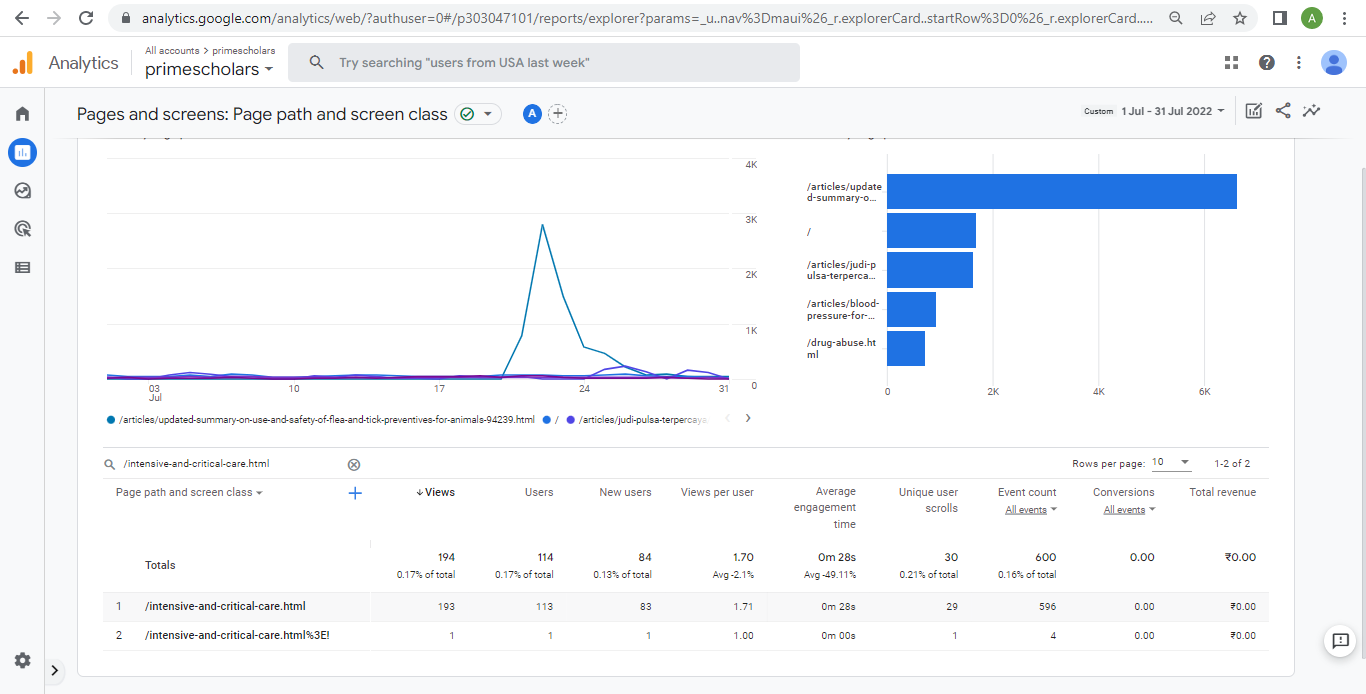
Task: Open the Insights panel
Action: point(1312,111)
